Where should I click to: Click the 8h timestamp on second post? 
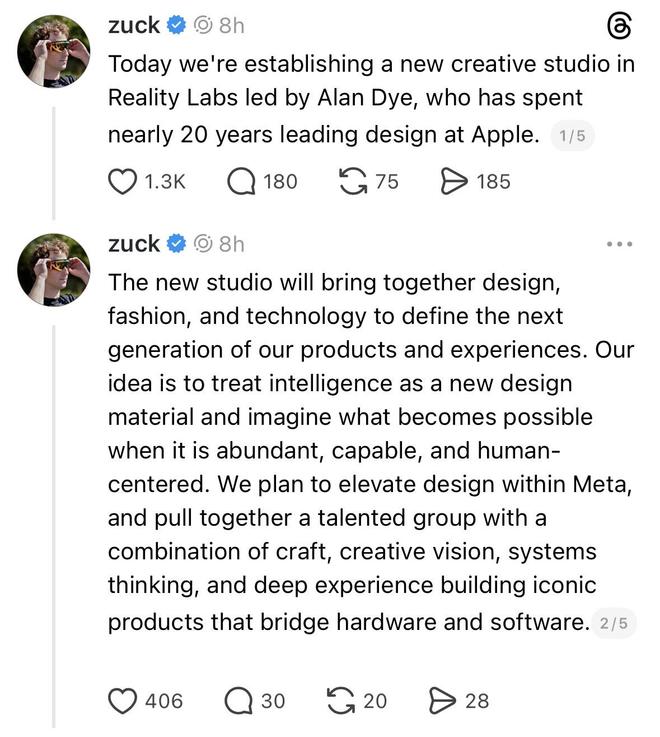(231, 244)
